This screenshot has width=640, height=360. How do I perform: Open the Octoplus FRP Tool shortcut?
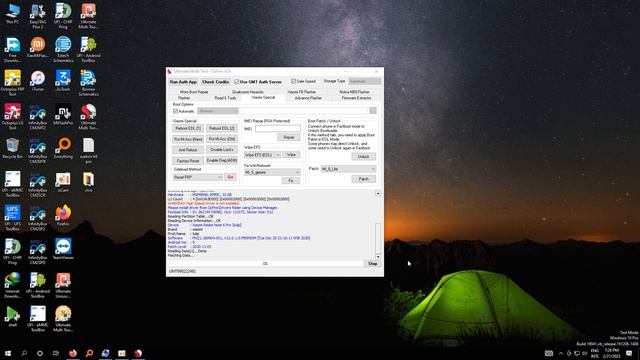coord(12,83)
